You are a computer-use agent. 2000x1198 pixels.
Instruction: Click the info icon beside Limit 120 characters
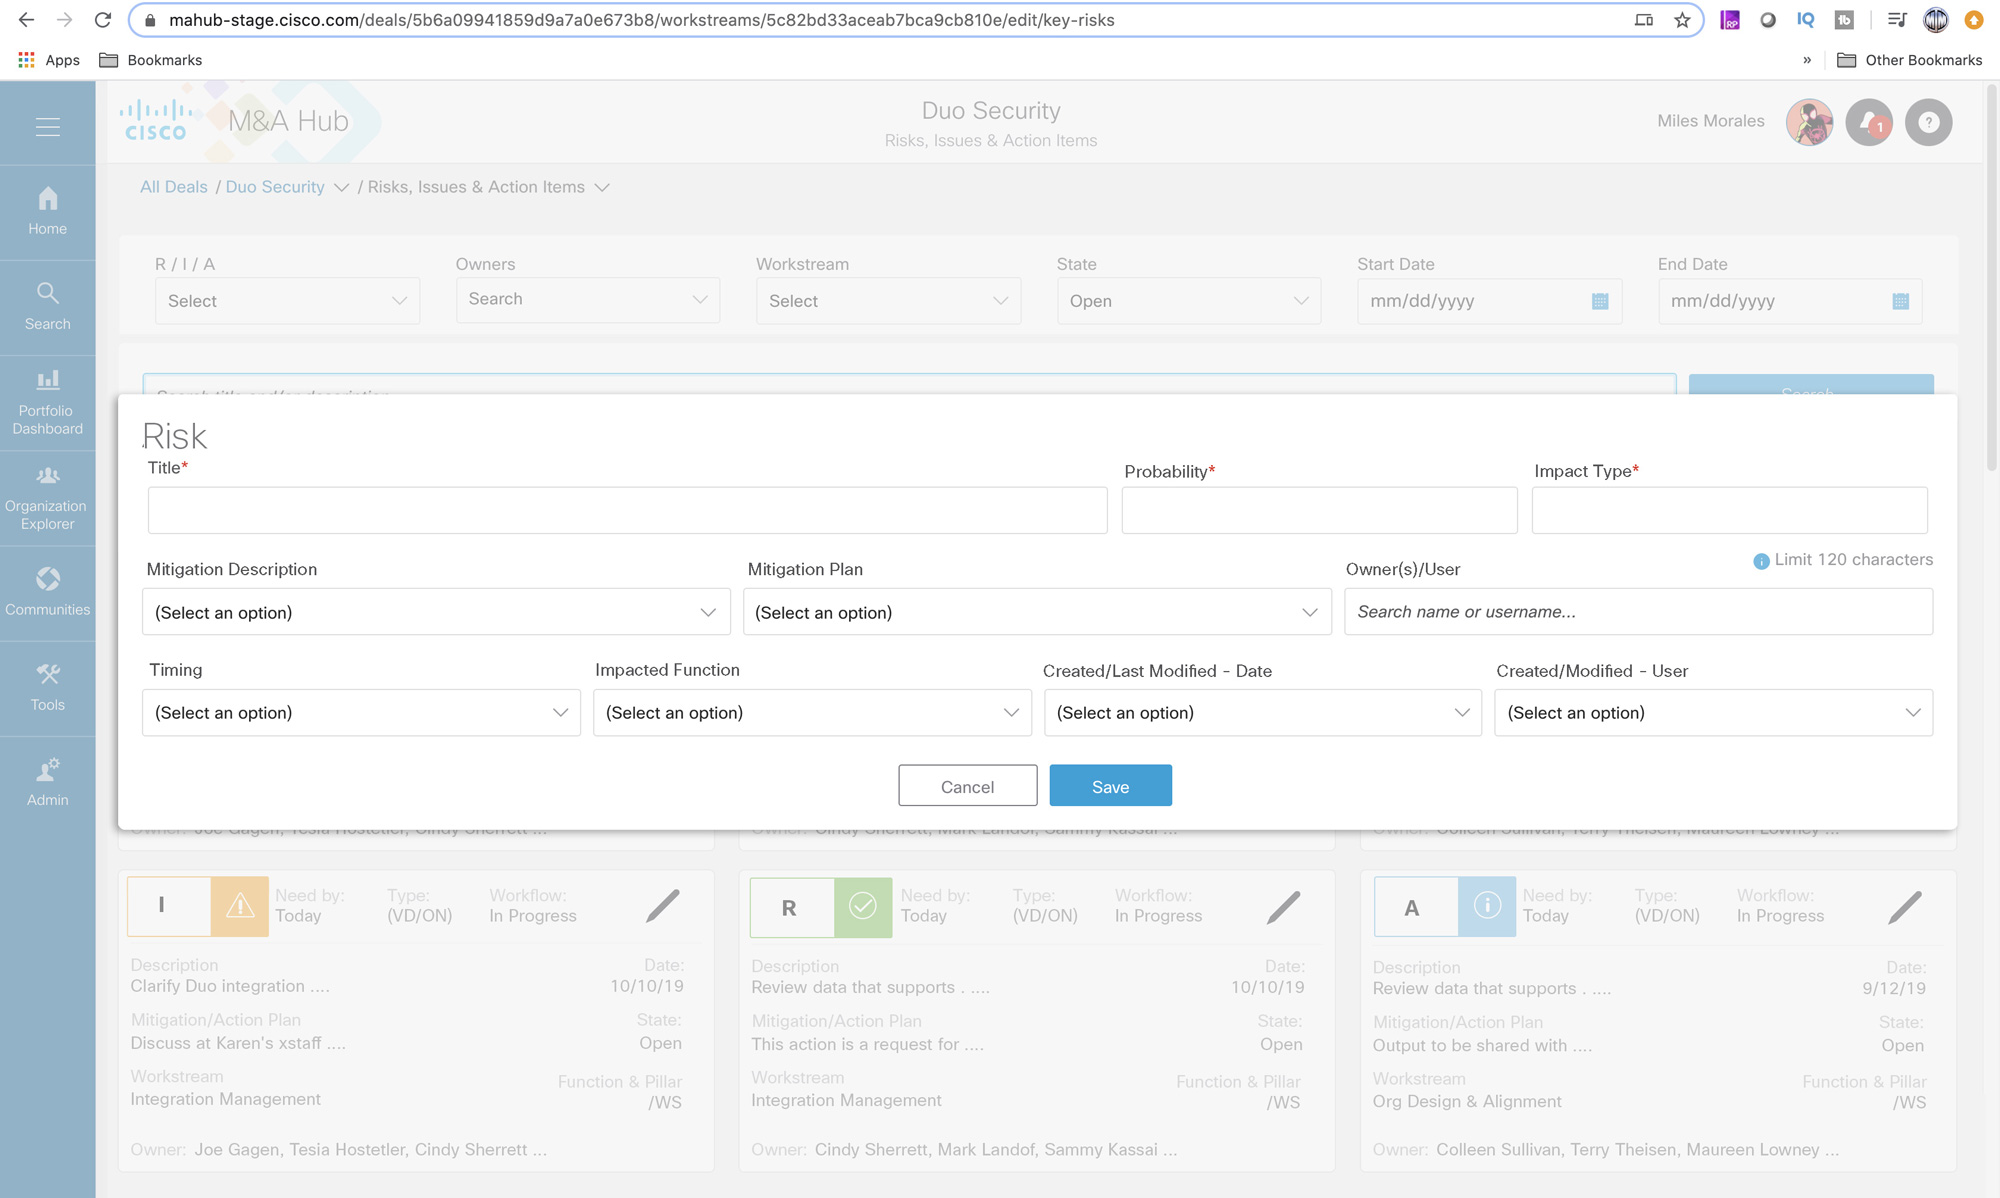(x=1761, y=561)
